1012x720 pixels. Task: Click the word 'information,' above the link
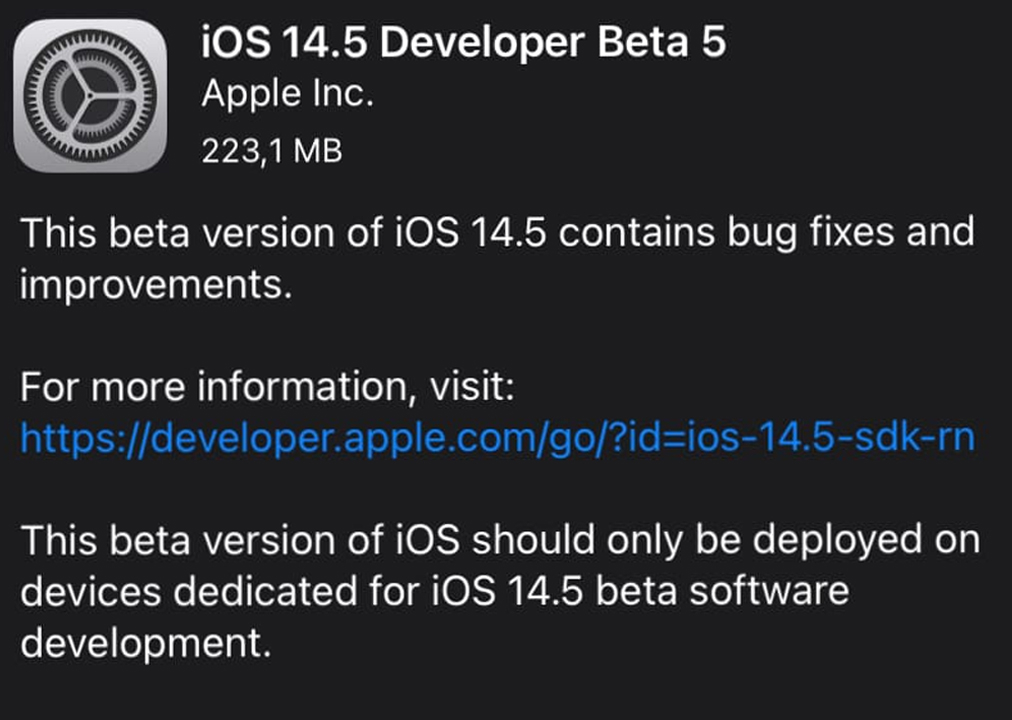307,387
